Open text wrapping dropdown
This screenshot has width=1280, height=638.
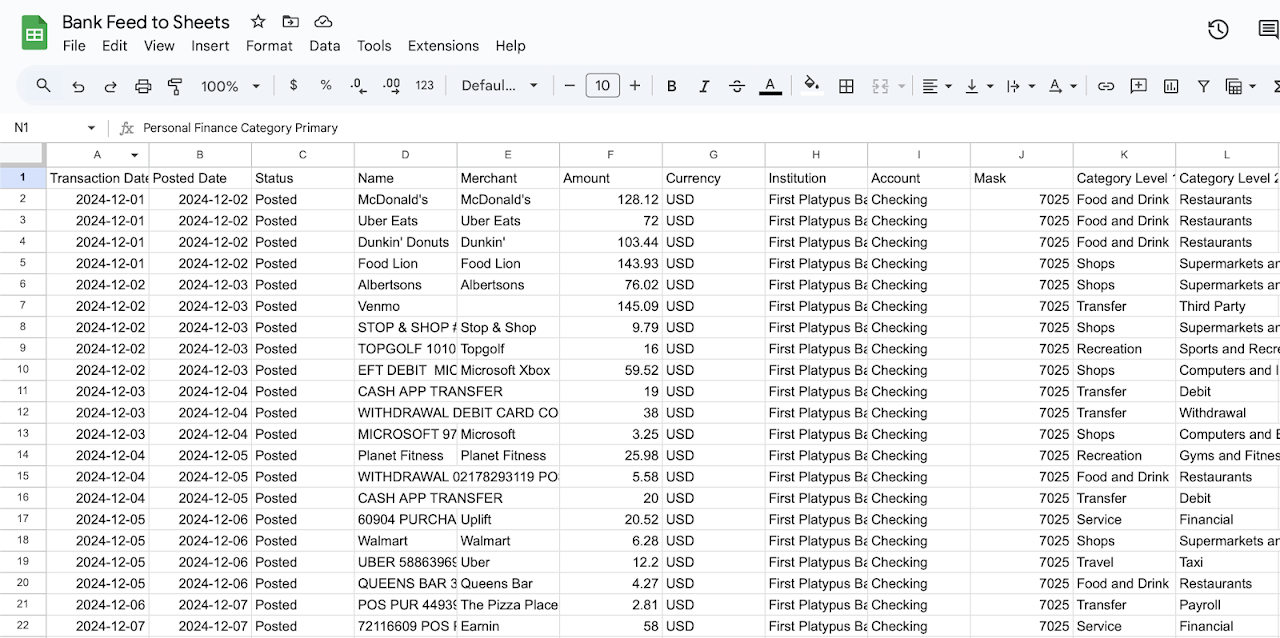click(1020, 86)
